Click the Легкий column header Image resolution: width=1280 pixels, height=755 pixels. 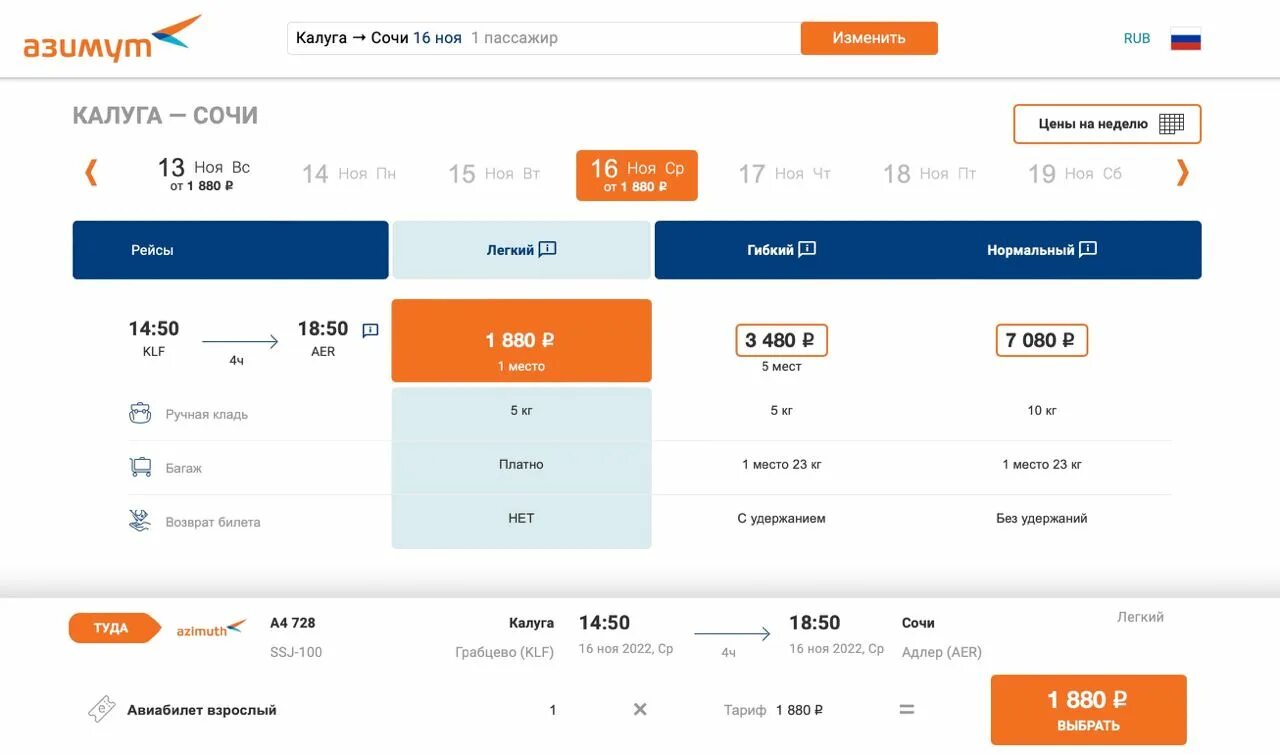pos(521,250)
